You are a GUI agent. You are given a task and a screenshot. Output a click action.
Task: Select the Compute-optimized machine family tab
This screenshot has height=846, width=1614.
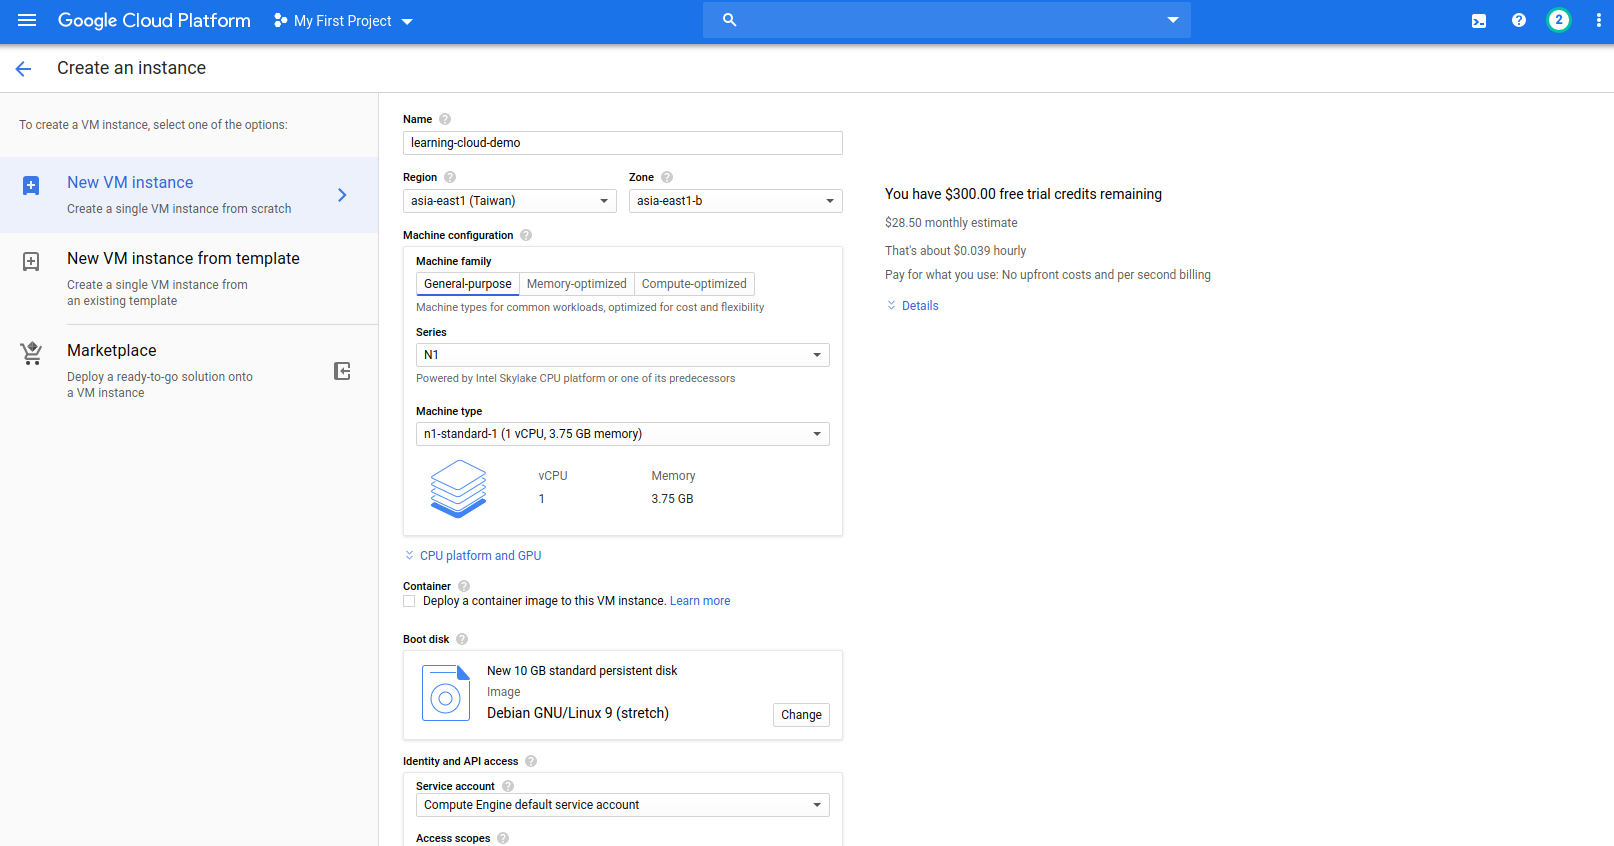pyautogui.click(x=694, y=284)
